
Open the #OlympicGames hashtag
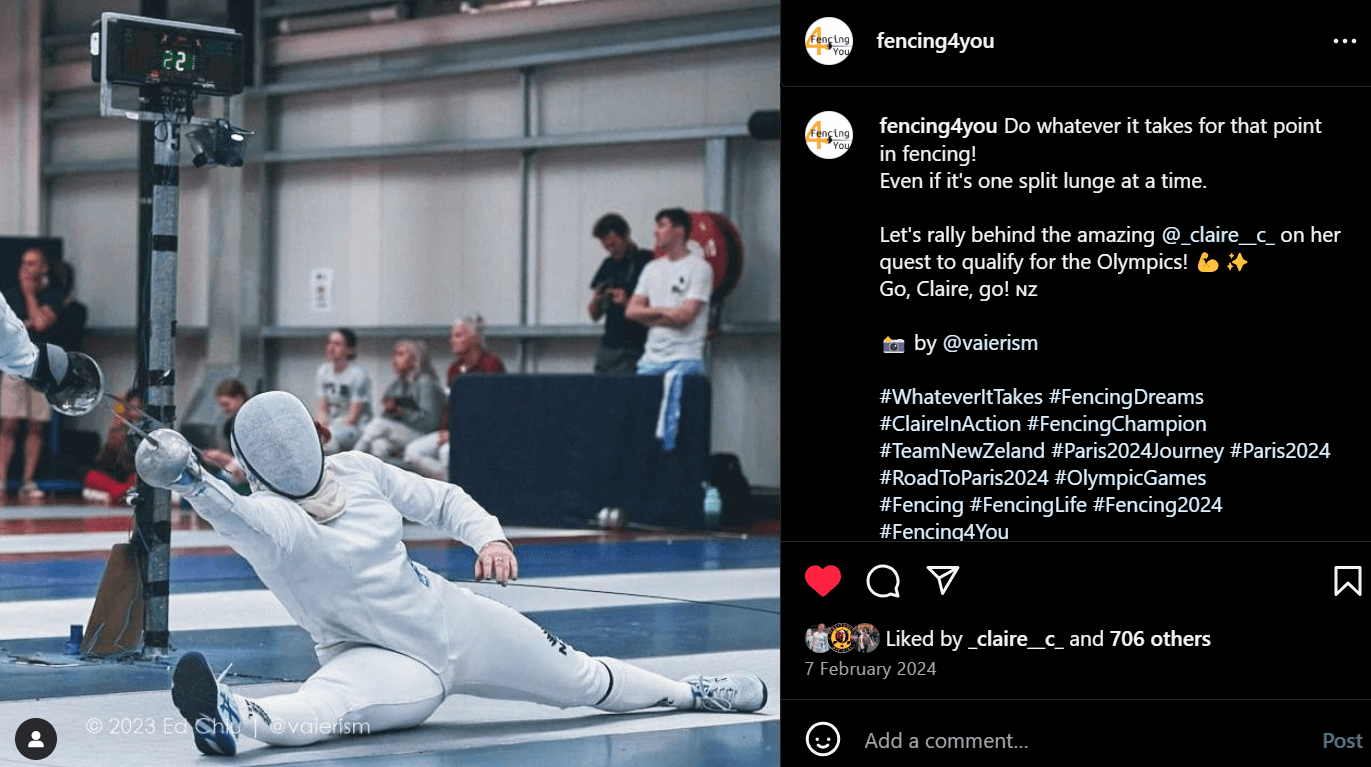coord(1130,478)
